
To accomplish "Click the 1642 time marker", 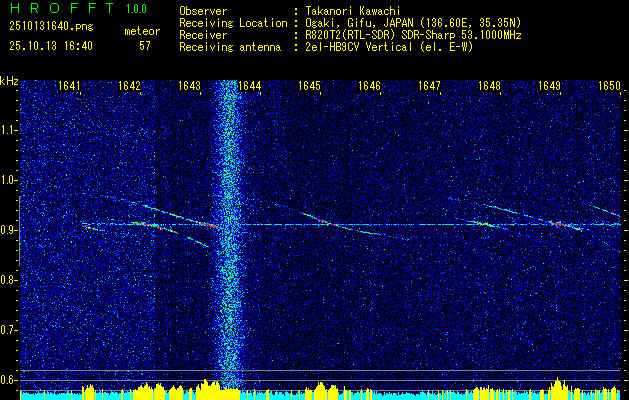I will (130, 85).
